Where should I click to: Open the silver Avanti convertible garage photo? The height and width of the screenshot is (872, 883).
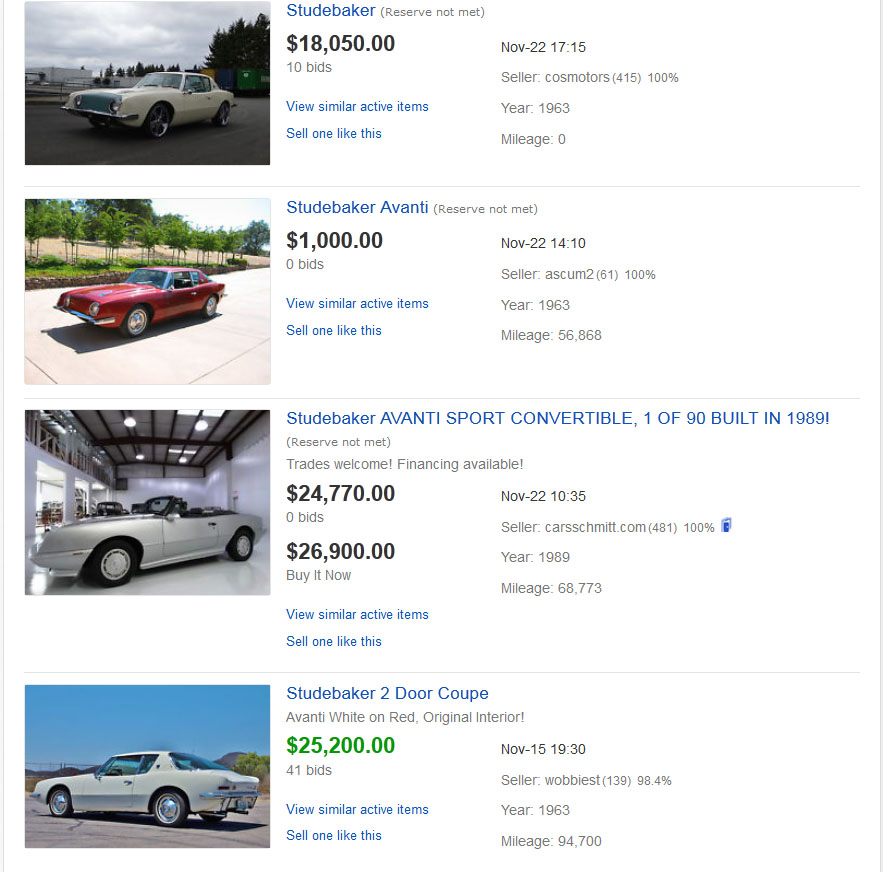click(147, 502)
